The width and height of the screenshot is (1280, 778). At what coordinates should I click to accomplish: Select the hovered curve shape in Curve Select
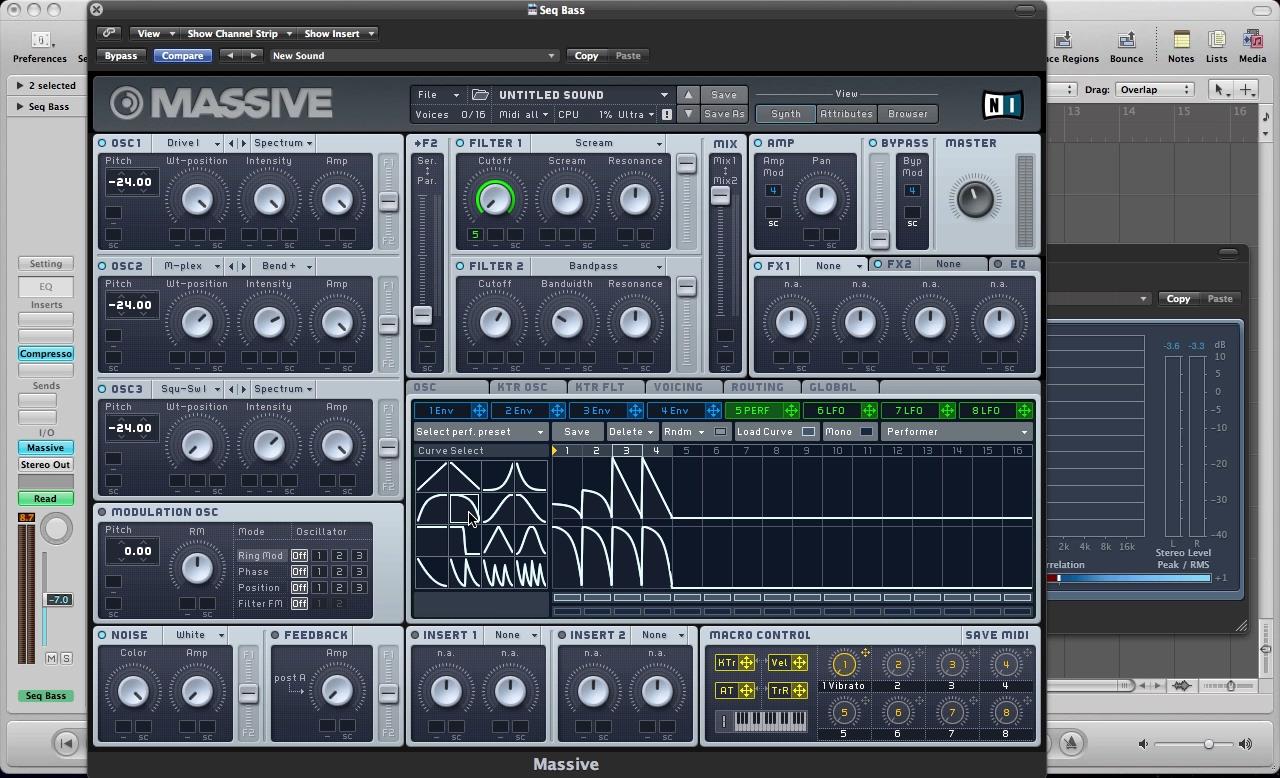(x=464, y=509)
